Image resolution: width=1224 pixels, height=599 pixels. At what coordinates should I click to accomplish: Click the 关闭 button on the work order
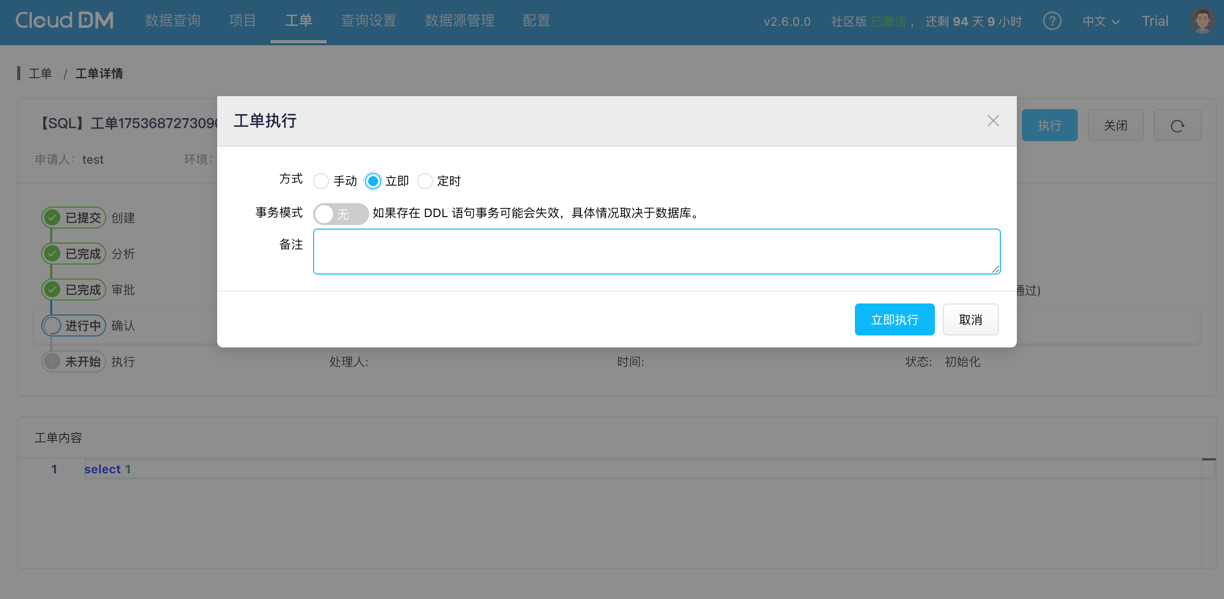[1115, 125]
